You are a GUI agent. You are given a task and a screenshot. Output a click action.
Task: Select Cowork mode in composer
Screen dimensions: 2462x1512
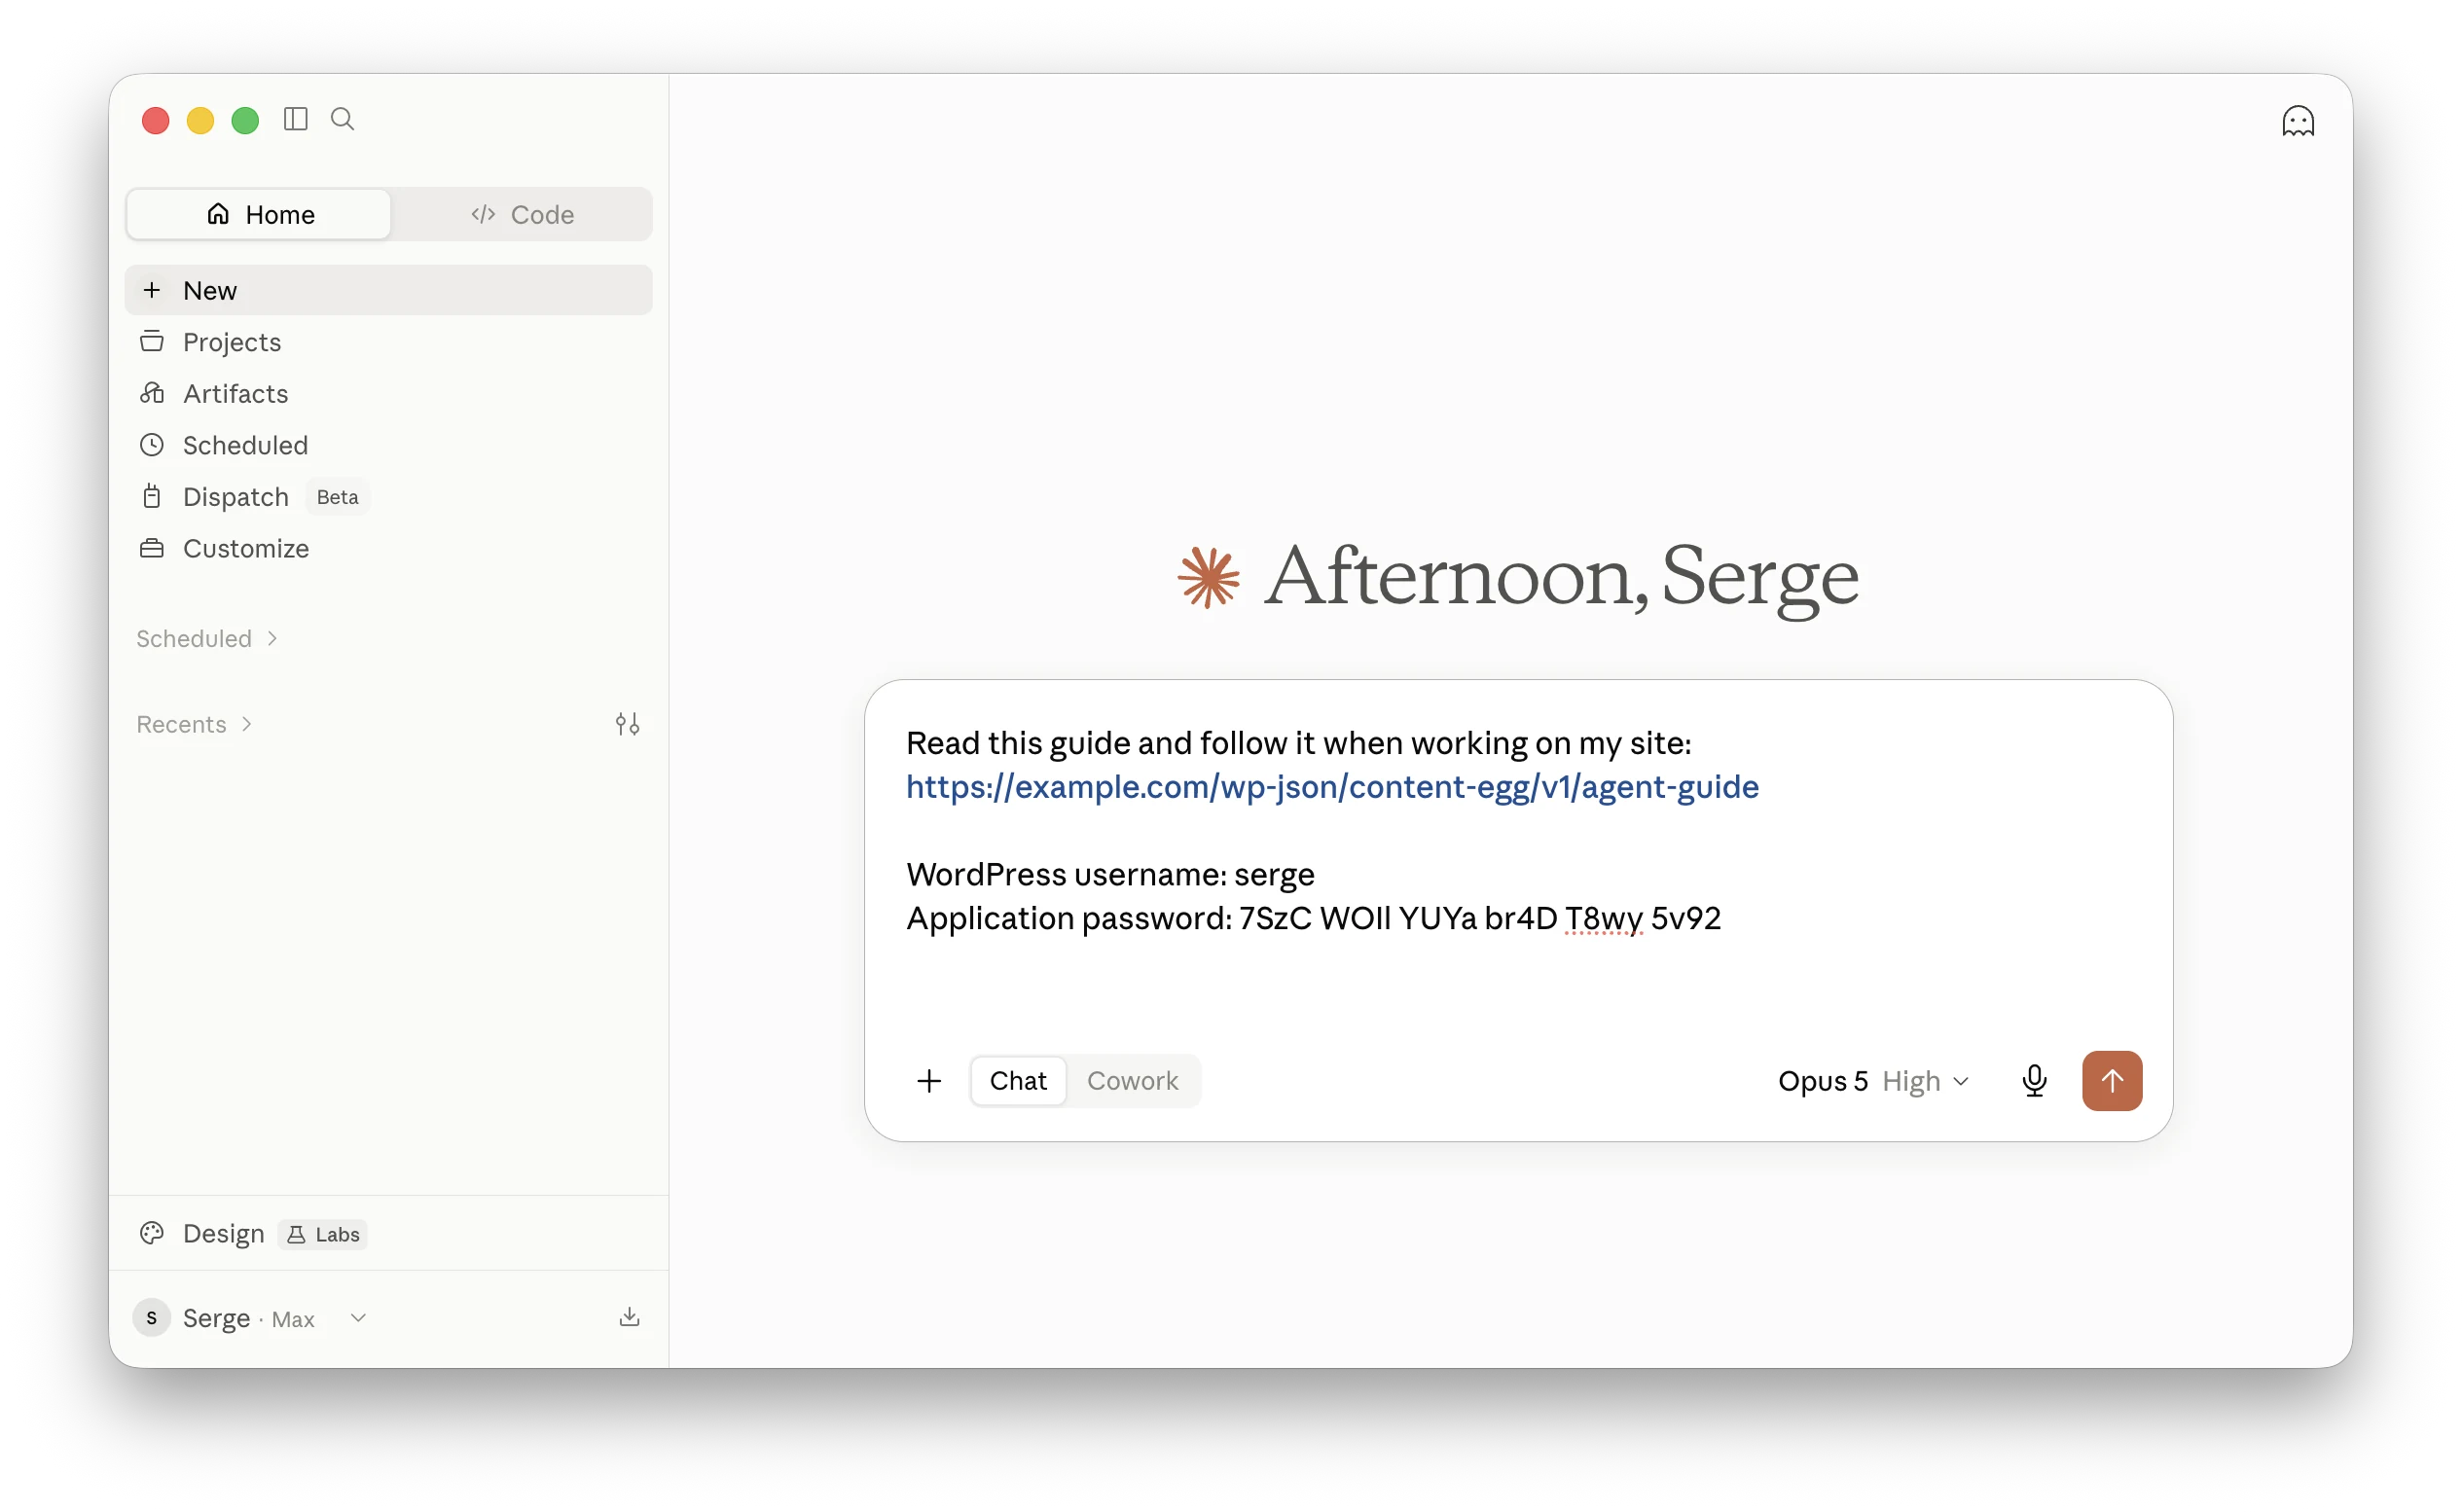coord(1132,1081)
